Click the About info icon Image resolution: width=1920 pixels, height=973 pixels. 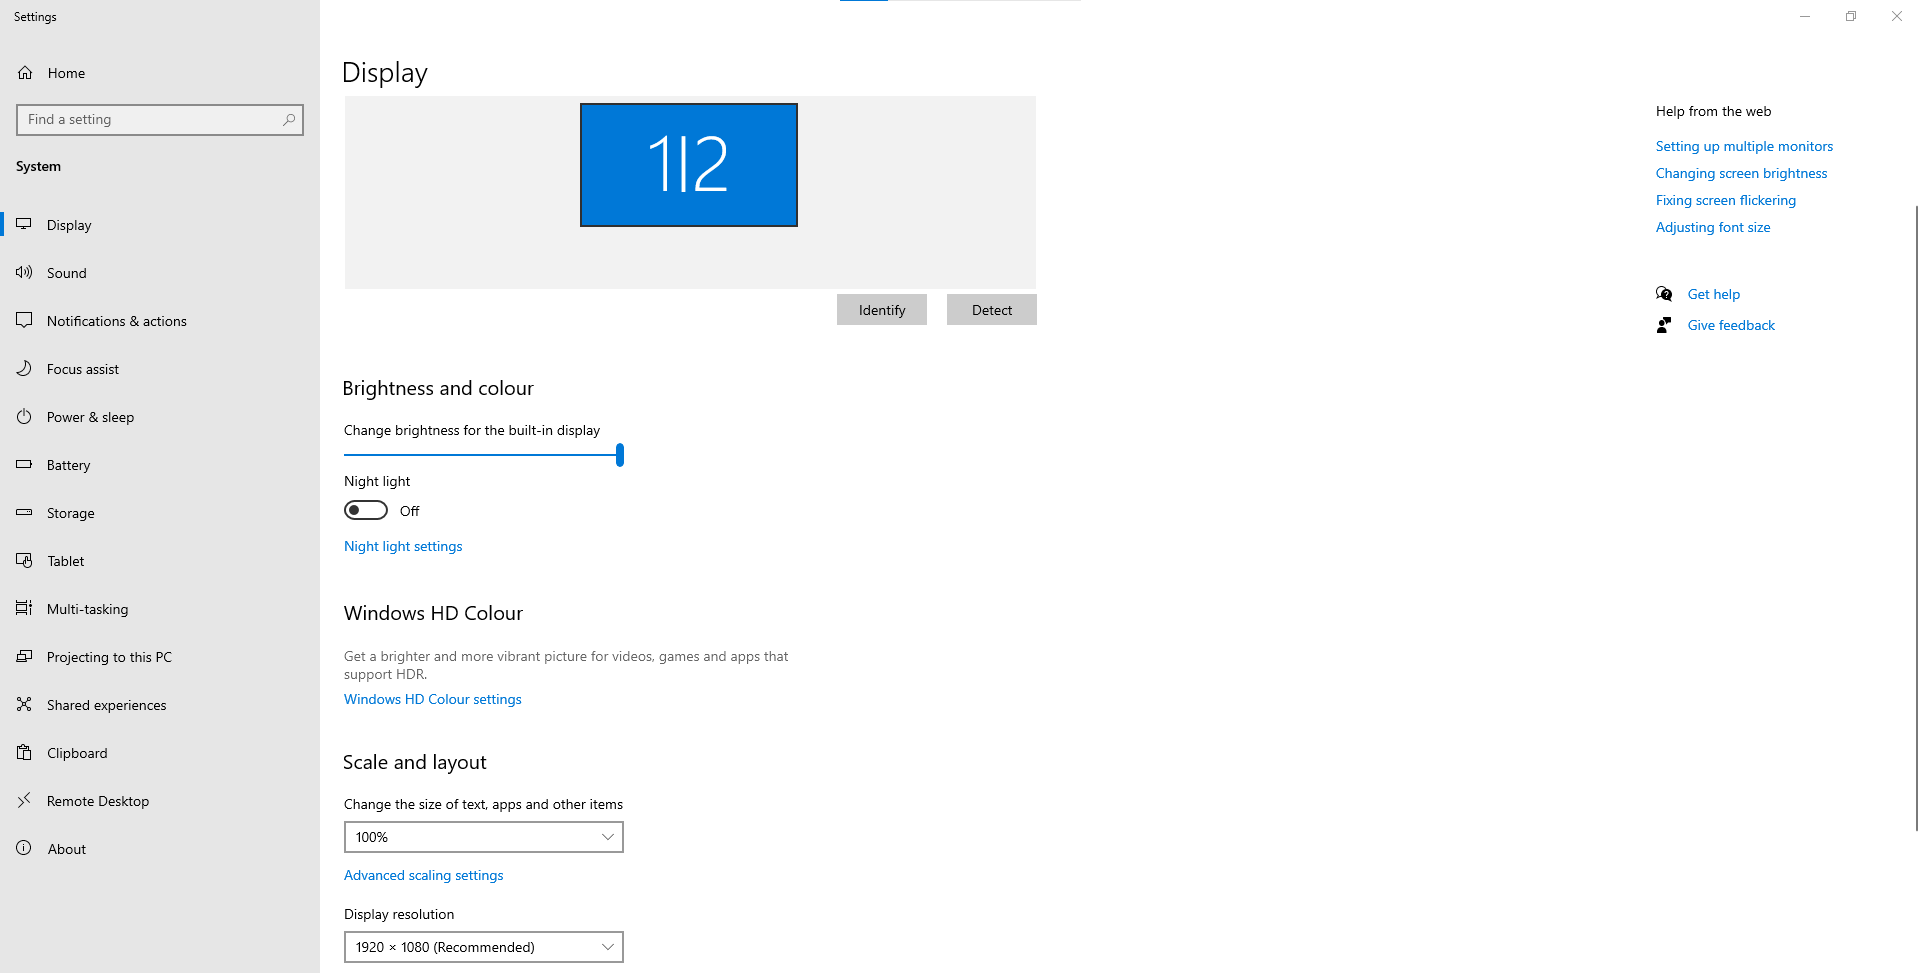point(24,849)
